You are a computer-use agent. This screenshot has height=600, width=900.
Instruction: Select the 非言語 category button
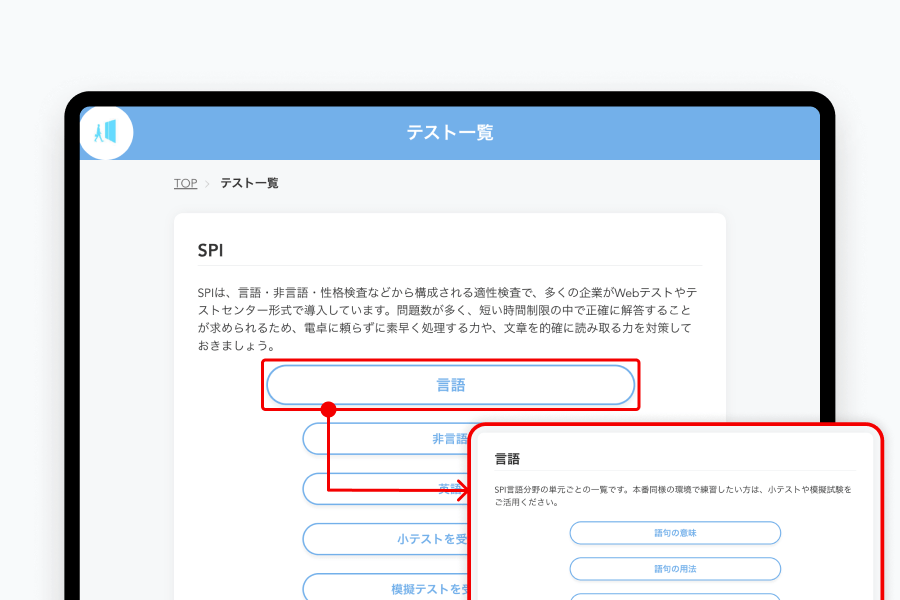[x=385, y=438]
